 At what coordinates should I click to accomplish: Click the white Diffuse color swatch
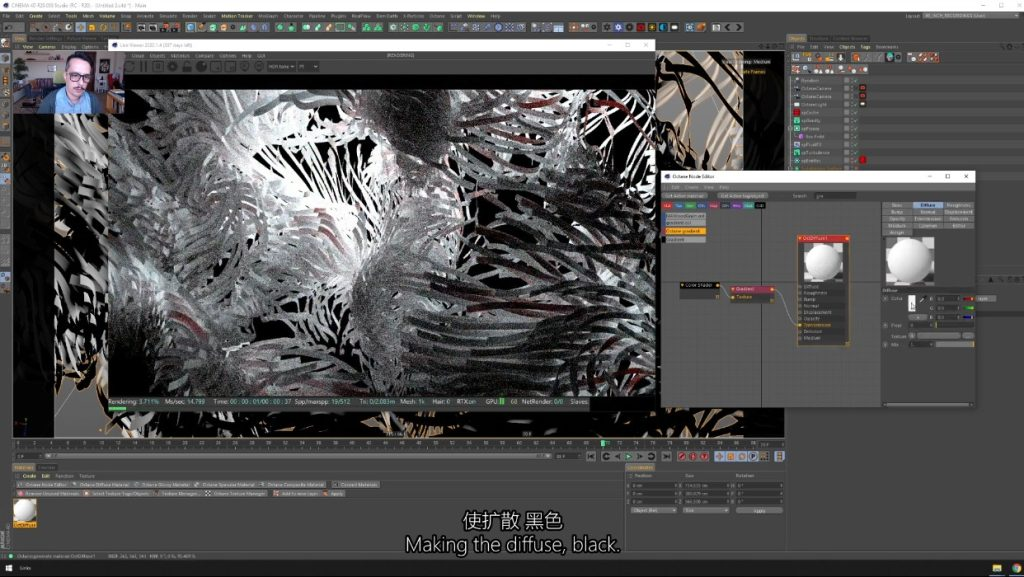coord(911,302)
